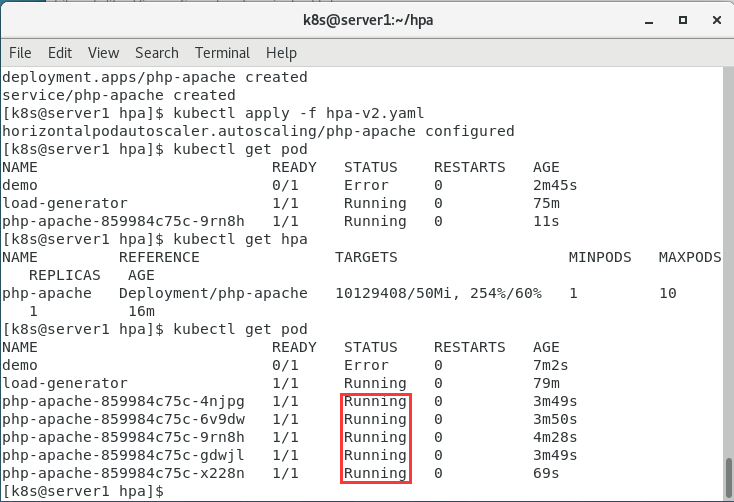Image resolution: width=734 pixels, height=502 pixels.
Task: Click pod name php-apache-859984c75c-4njpg
Action: (123, 401)
